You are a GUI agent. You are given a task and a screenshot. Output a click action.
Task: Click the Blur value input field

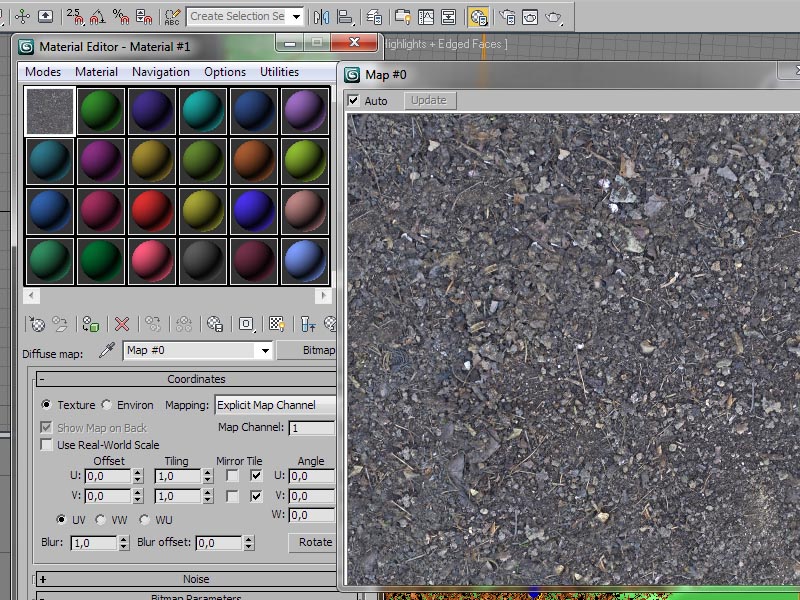coord(92,543)
